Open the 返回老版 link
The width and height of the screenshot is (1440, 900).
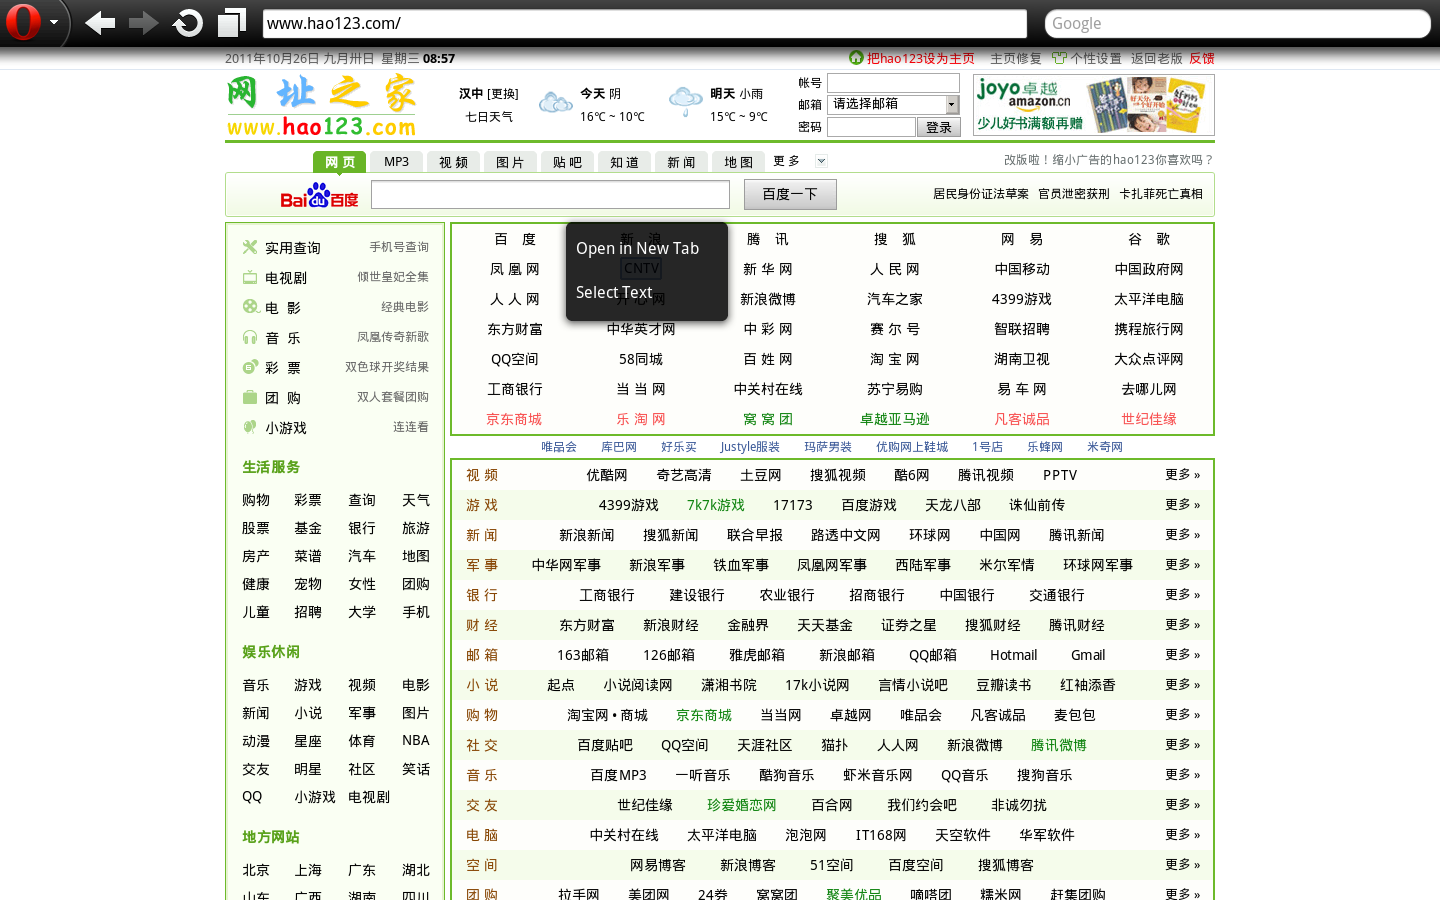[x=1157, y=59]
